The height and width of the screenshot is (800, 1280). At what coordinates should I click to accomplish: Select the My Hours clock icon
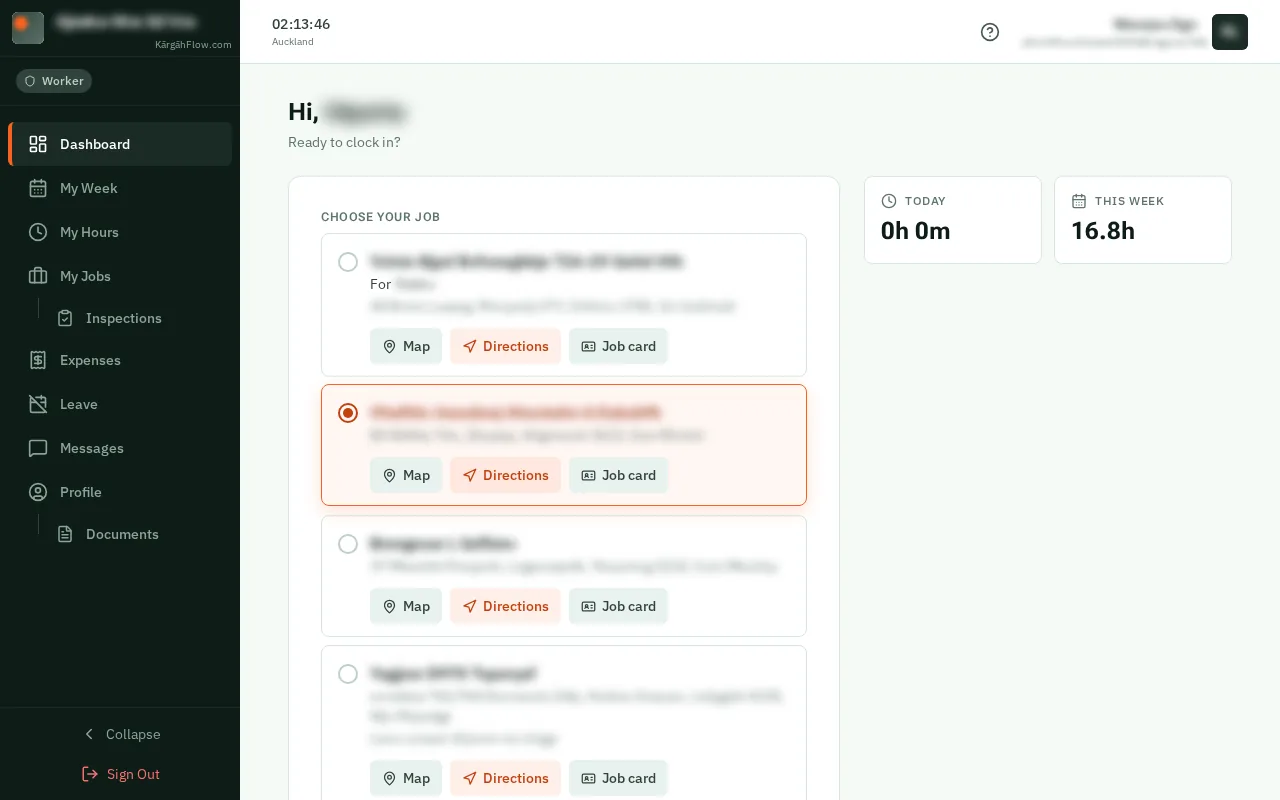(x=38, y=232)
